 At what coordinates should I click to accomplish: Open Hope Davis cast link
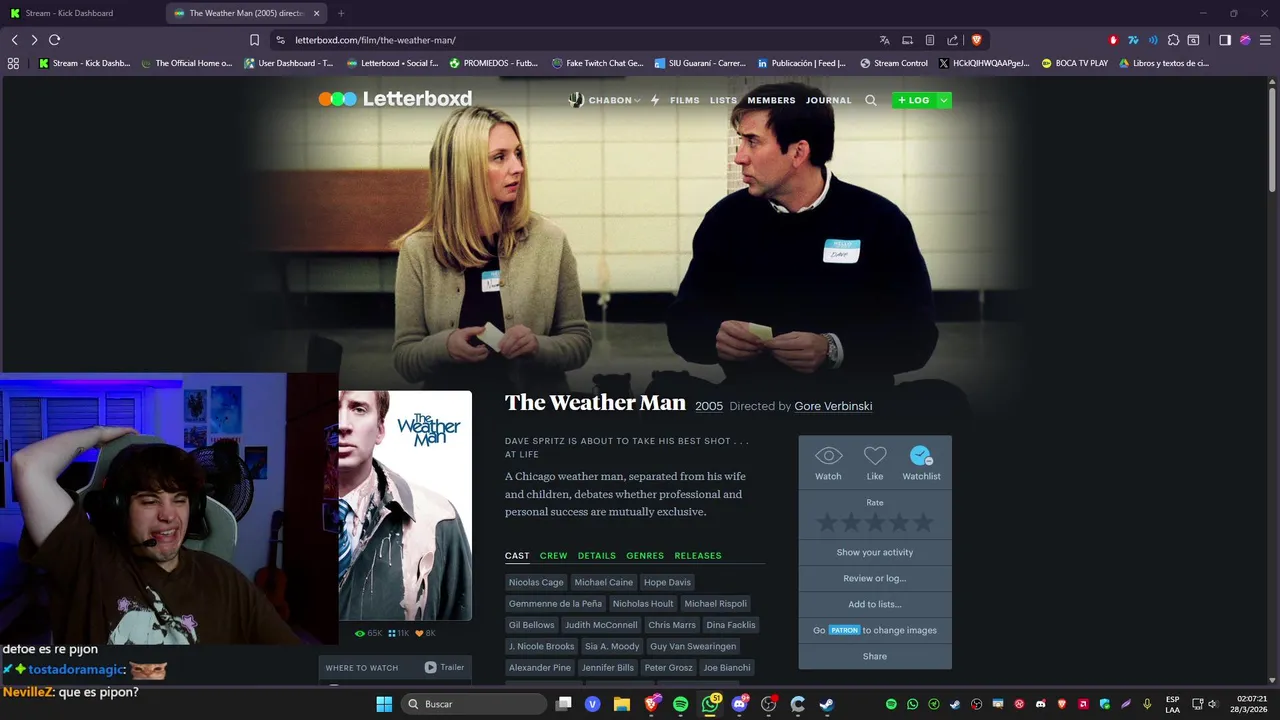point(667,582)
